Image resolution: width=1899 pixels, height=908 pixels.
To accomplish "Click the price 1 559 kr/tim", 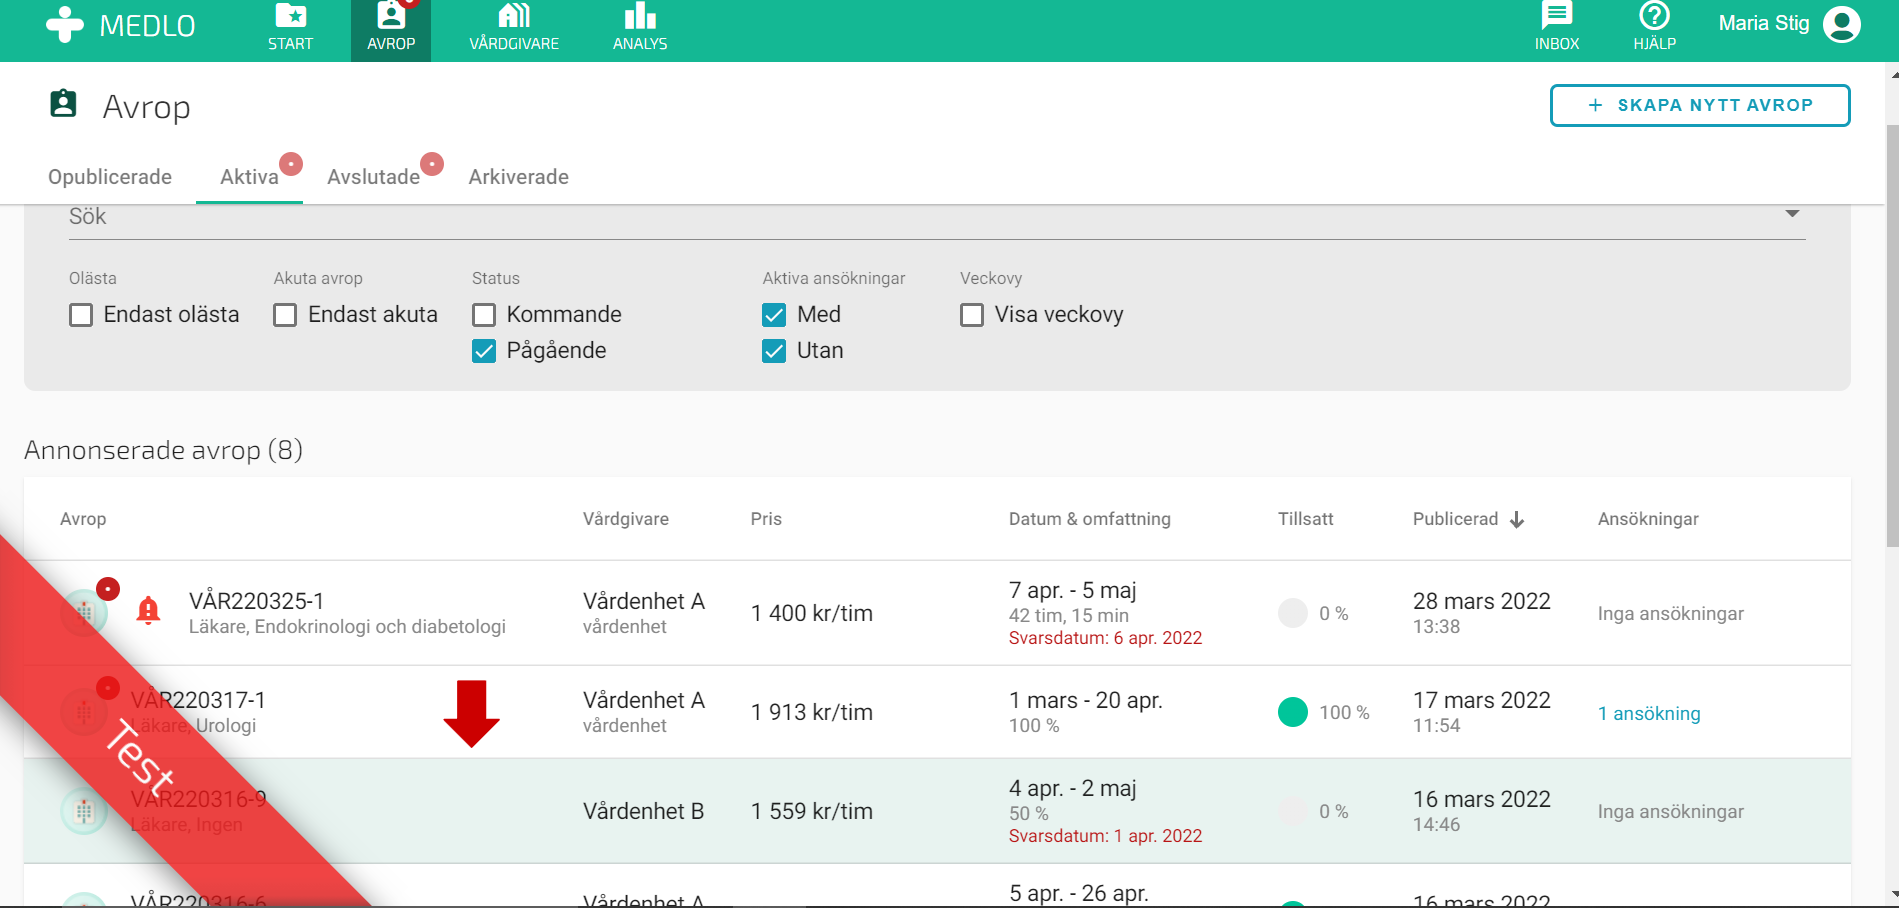I will pyautogui.click(x=812, y=811).
